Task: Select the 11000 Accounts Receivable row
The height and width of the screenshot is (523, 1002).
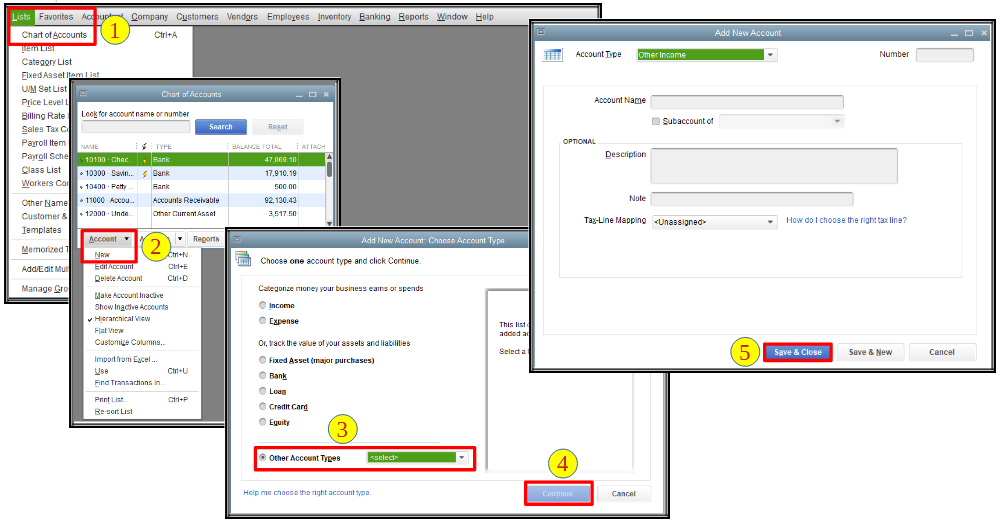Action: pos(201,200)
